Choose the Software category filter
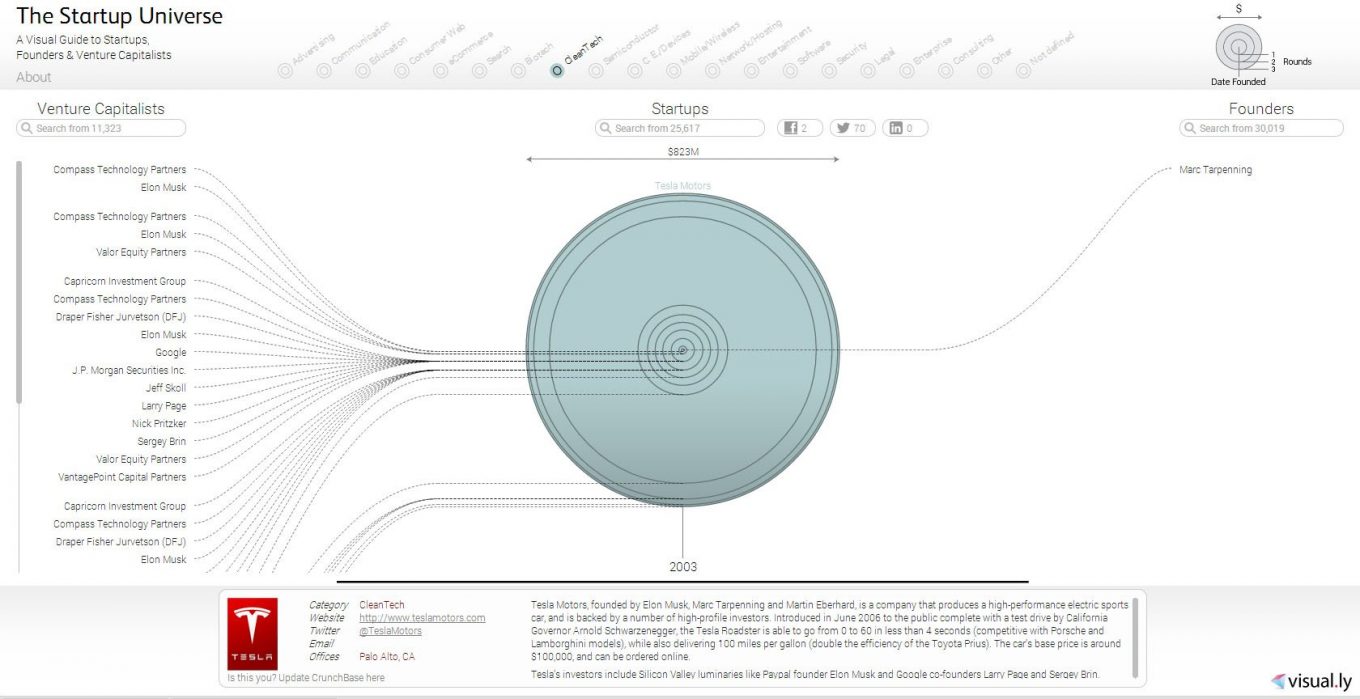 (x=790, y=71)
